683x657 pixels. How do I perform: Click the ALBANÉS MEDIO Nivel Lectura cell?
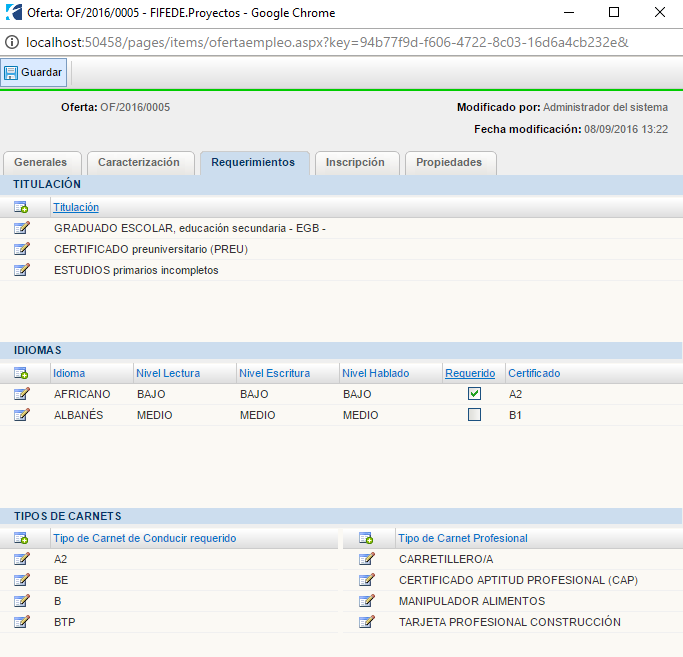click(x=155, y=415)
